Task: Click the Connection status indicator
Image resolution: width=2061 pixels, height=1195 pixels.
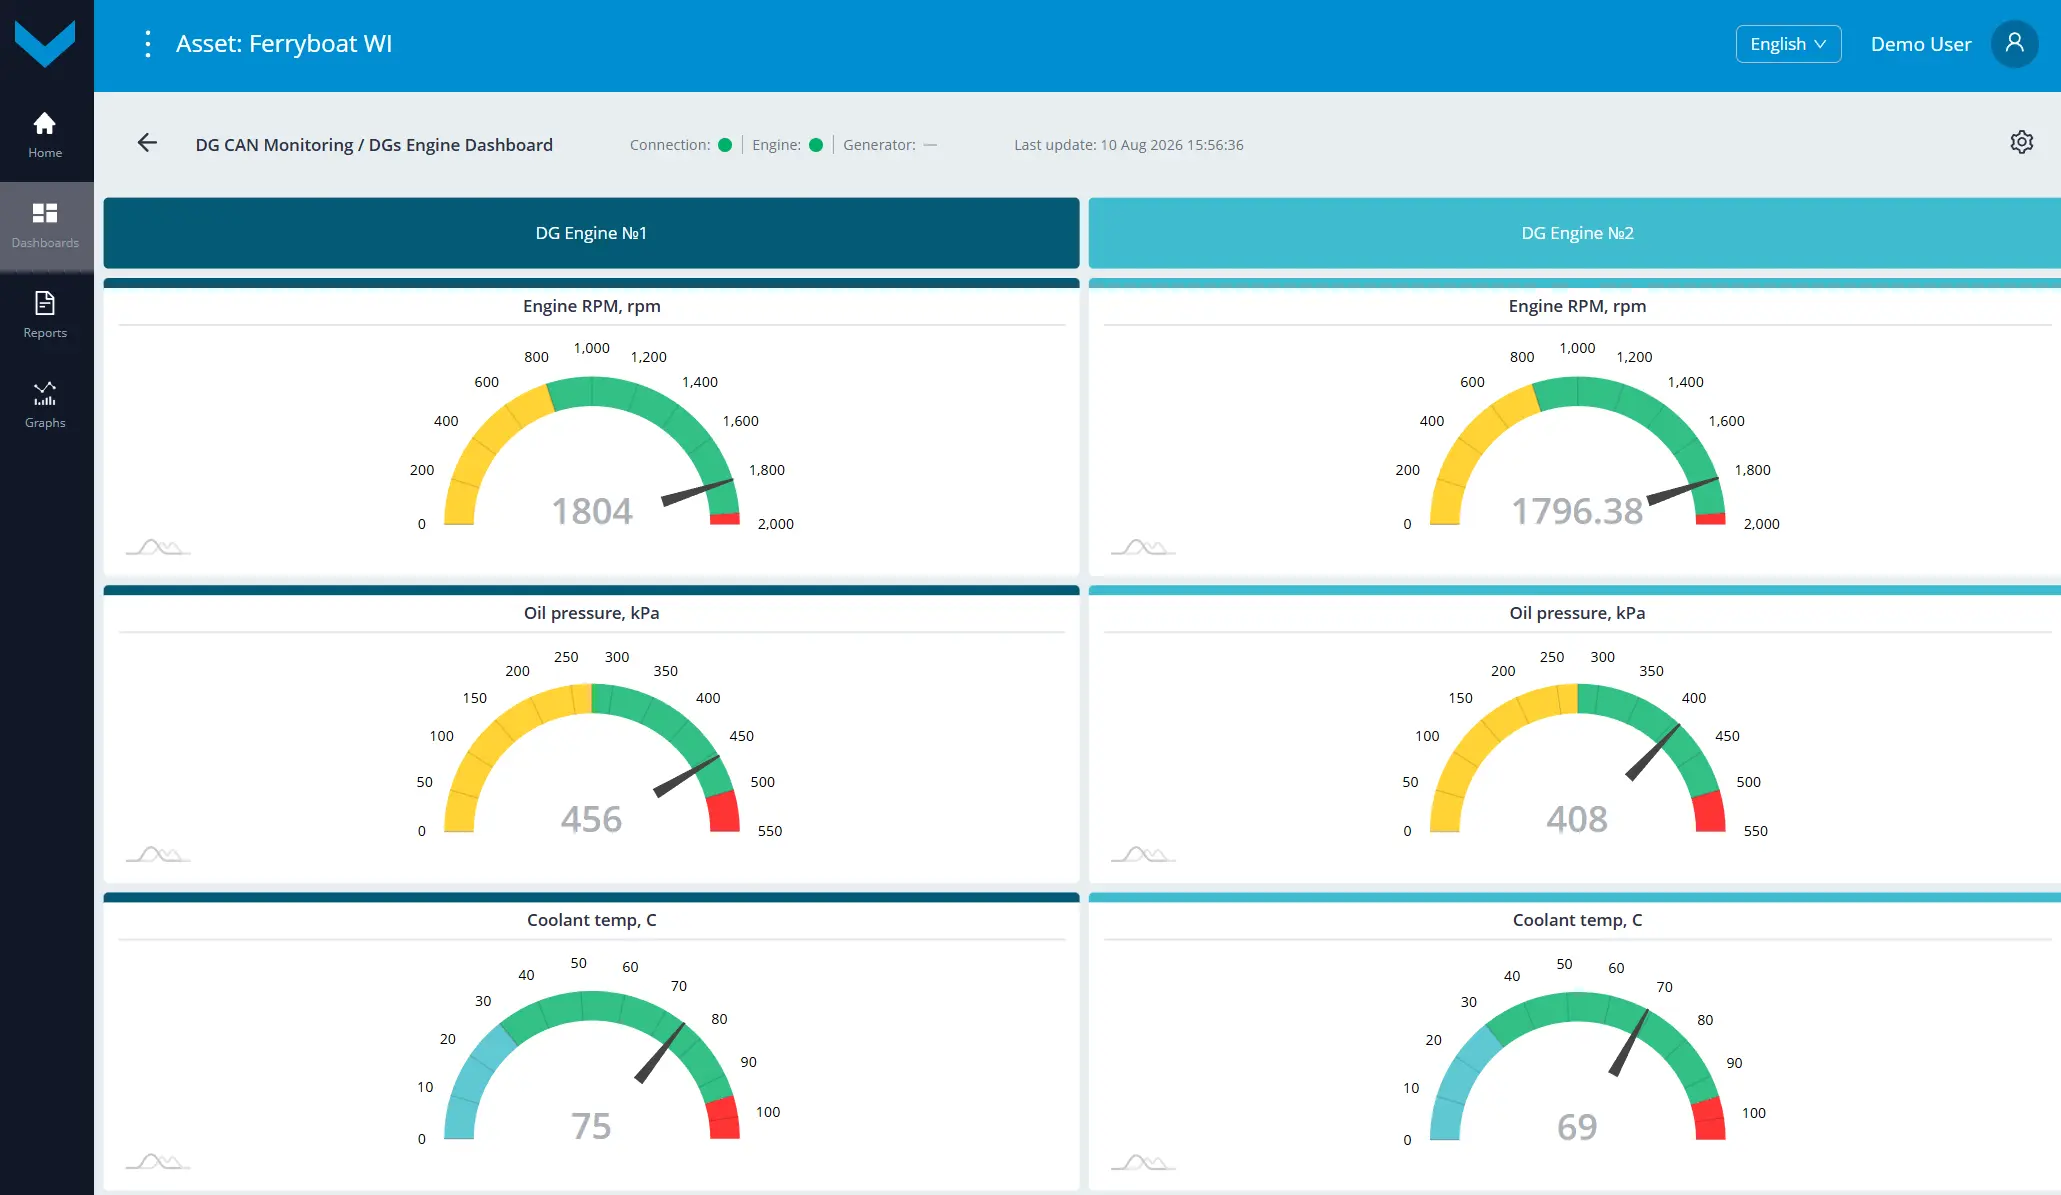Action: pos(725,145)
